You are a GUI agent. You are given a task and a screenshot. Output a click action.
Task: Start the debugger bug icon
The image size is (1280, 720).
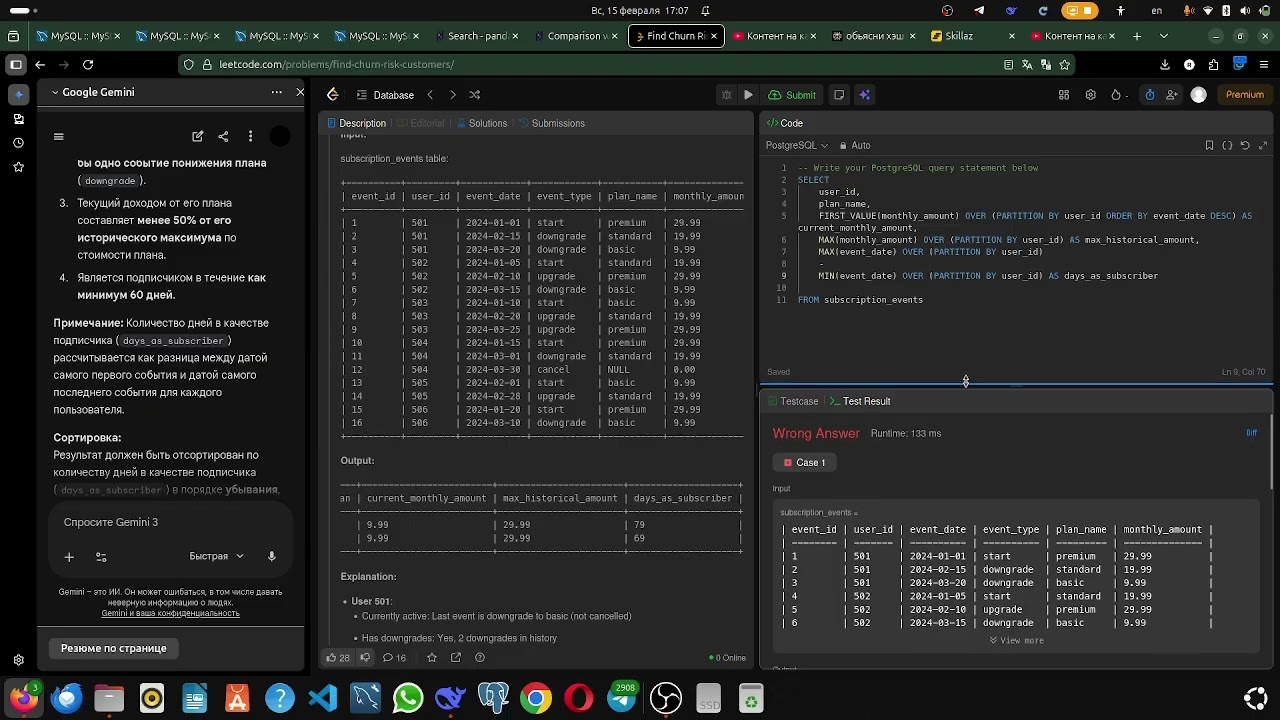coord(726,95)
